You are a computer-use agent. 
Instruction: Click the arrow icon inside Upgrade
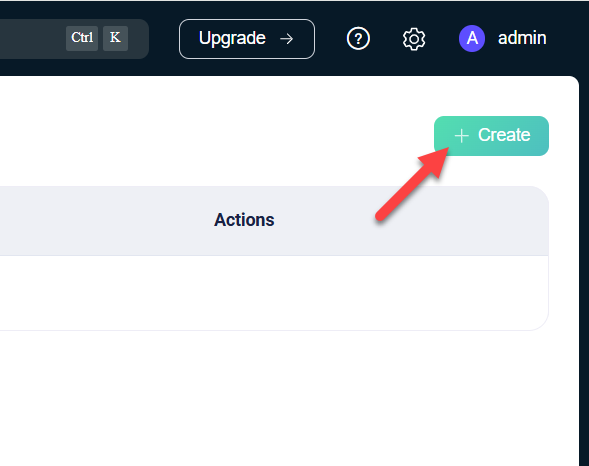(287, 39)
